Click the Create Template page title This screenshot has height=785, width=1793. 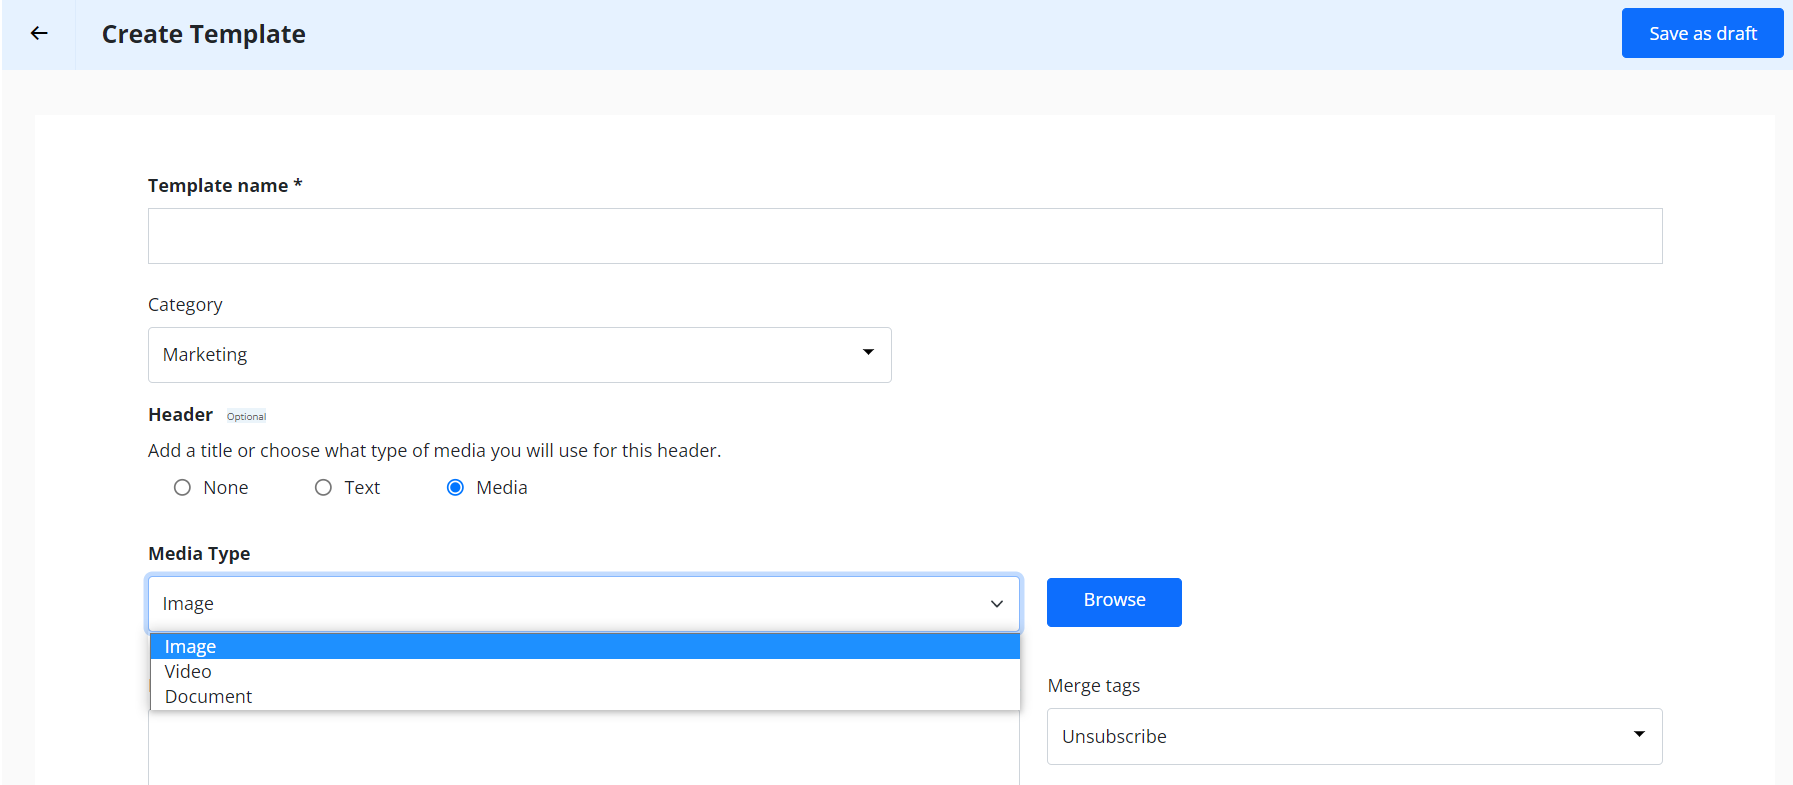[204, 34]
